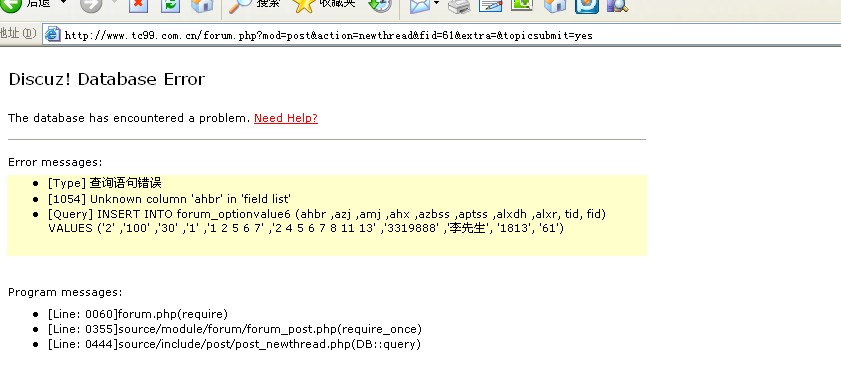This screenshot has width=841, height=375.
Task: Stop loading with the red X icon
Action: coord(138,4)
